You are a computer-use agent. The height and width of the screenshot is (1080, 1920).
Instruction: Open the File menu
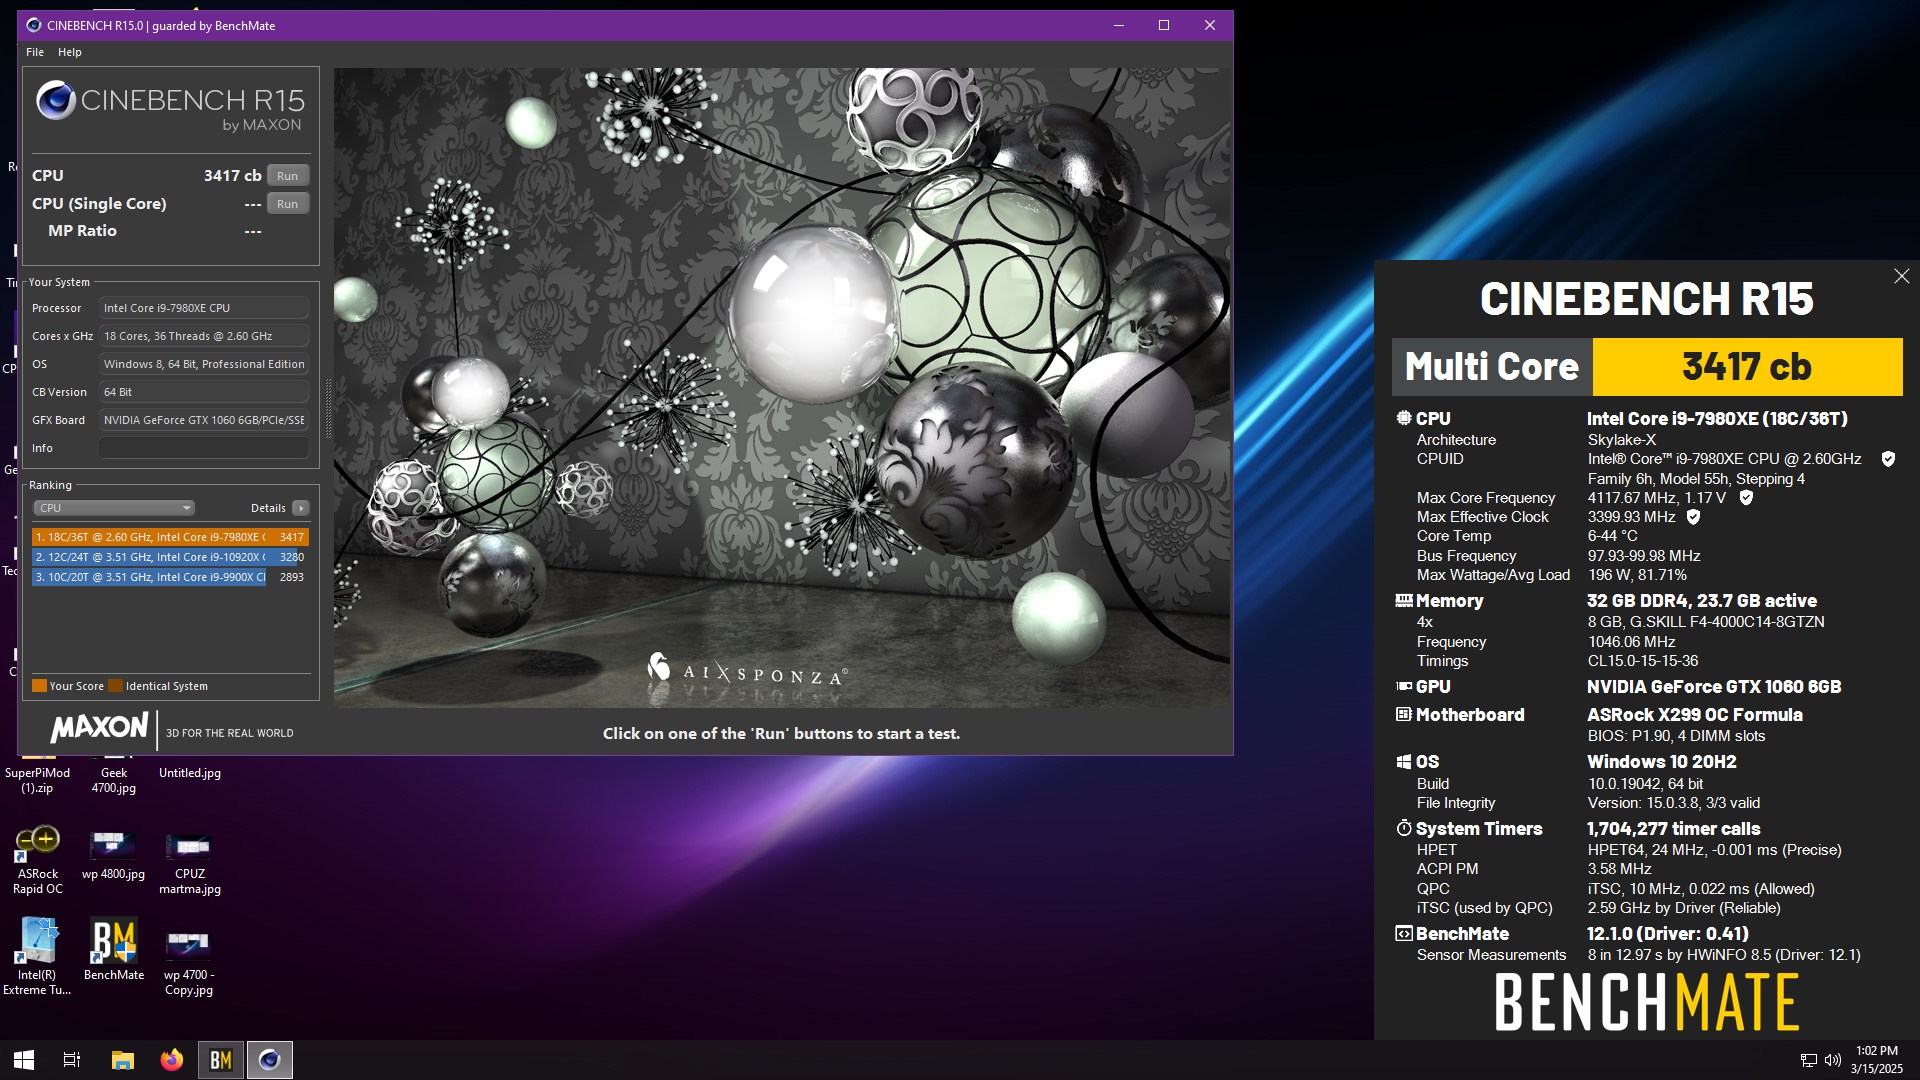coord(35,52)
